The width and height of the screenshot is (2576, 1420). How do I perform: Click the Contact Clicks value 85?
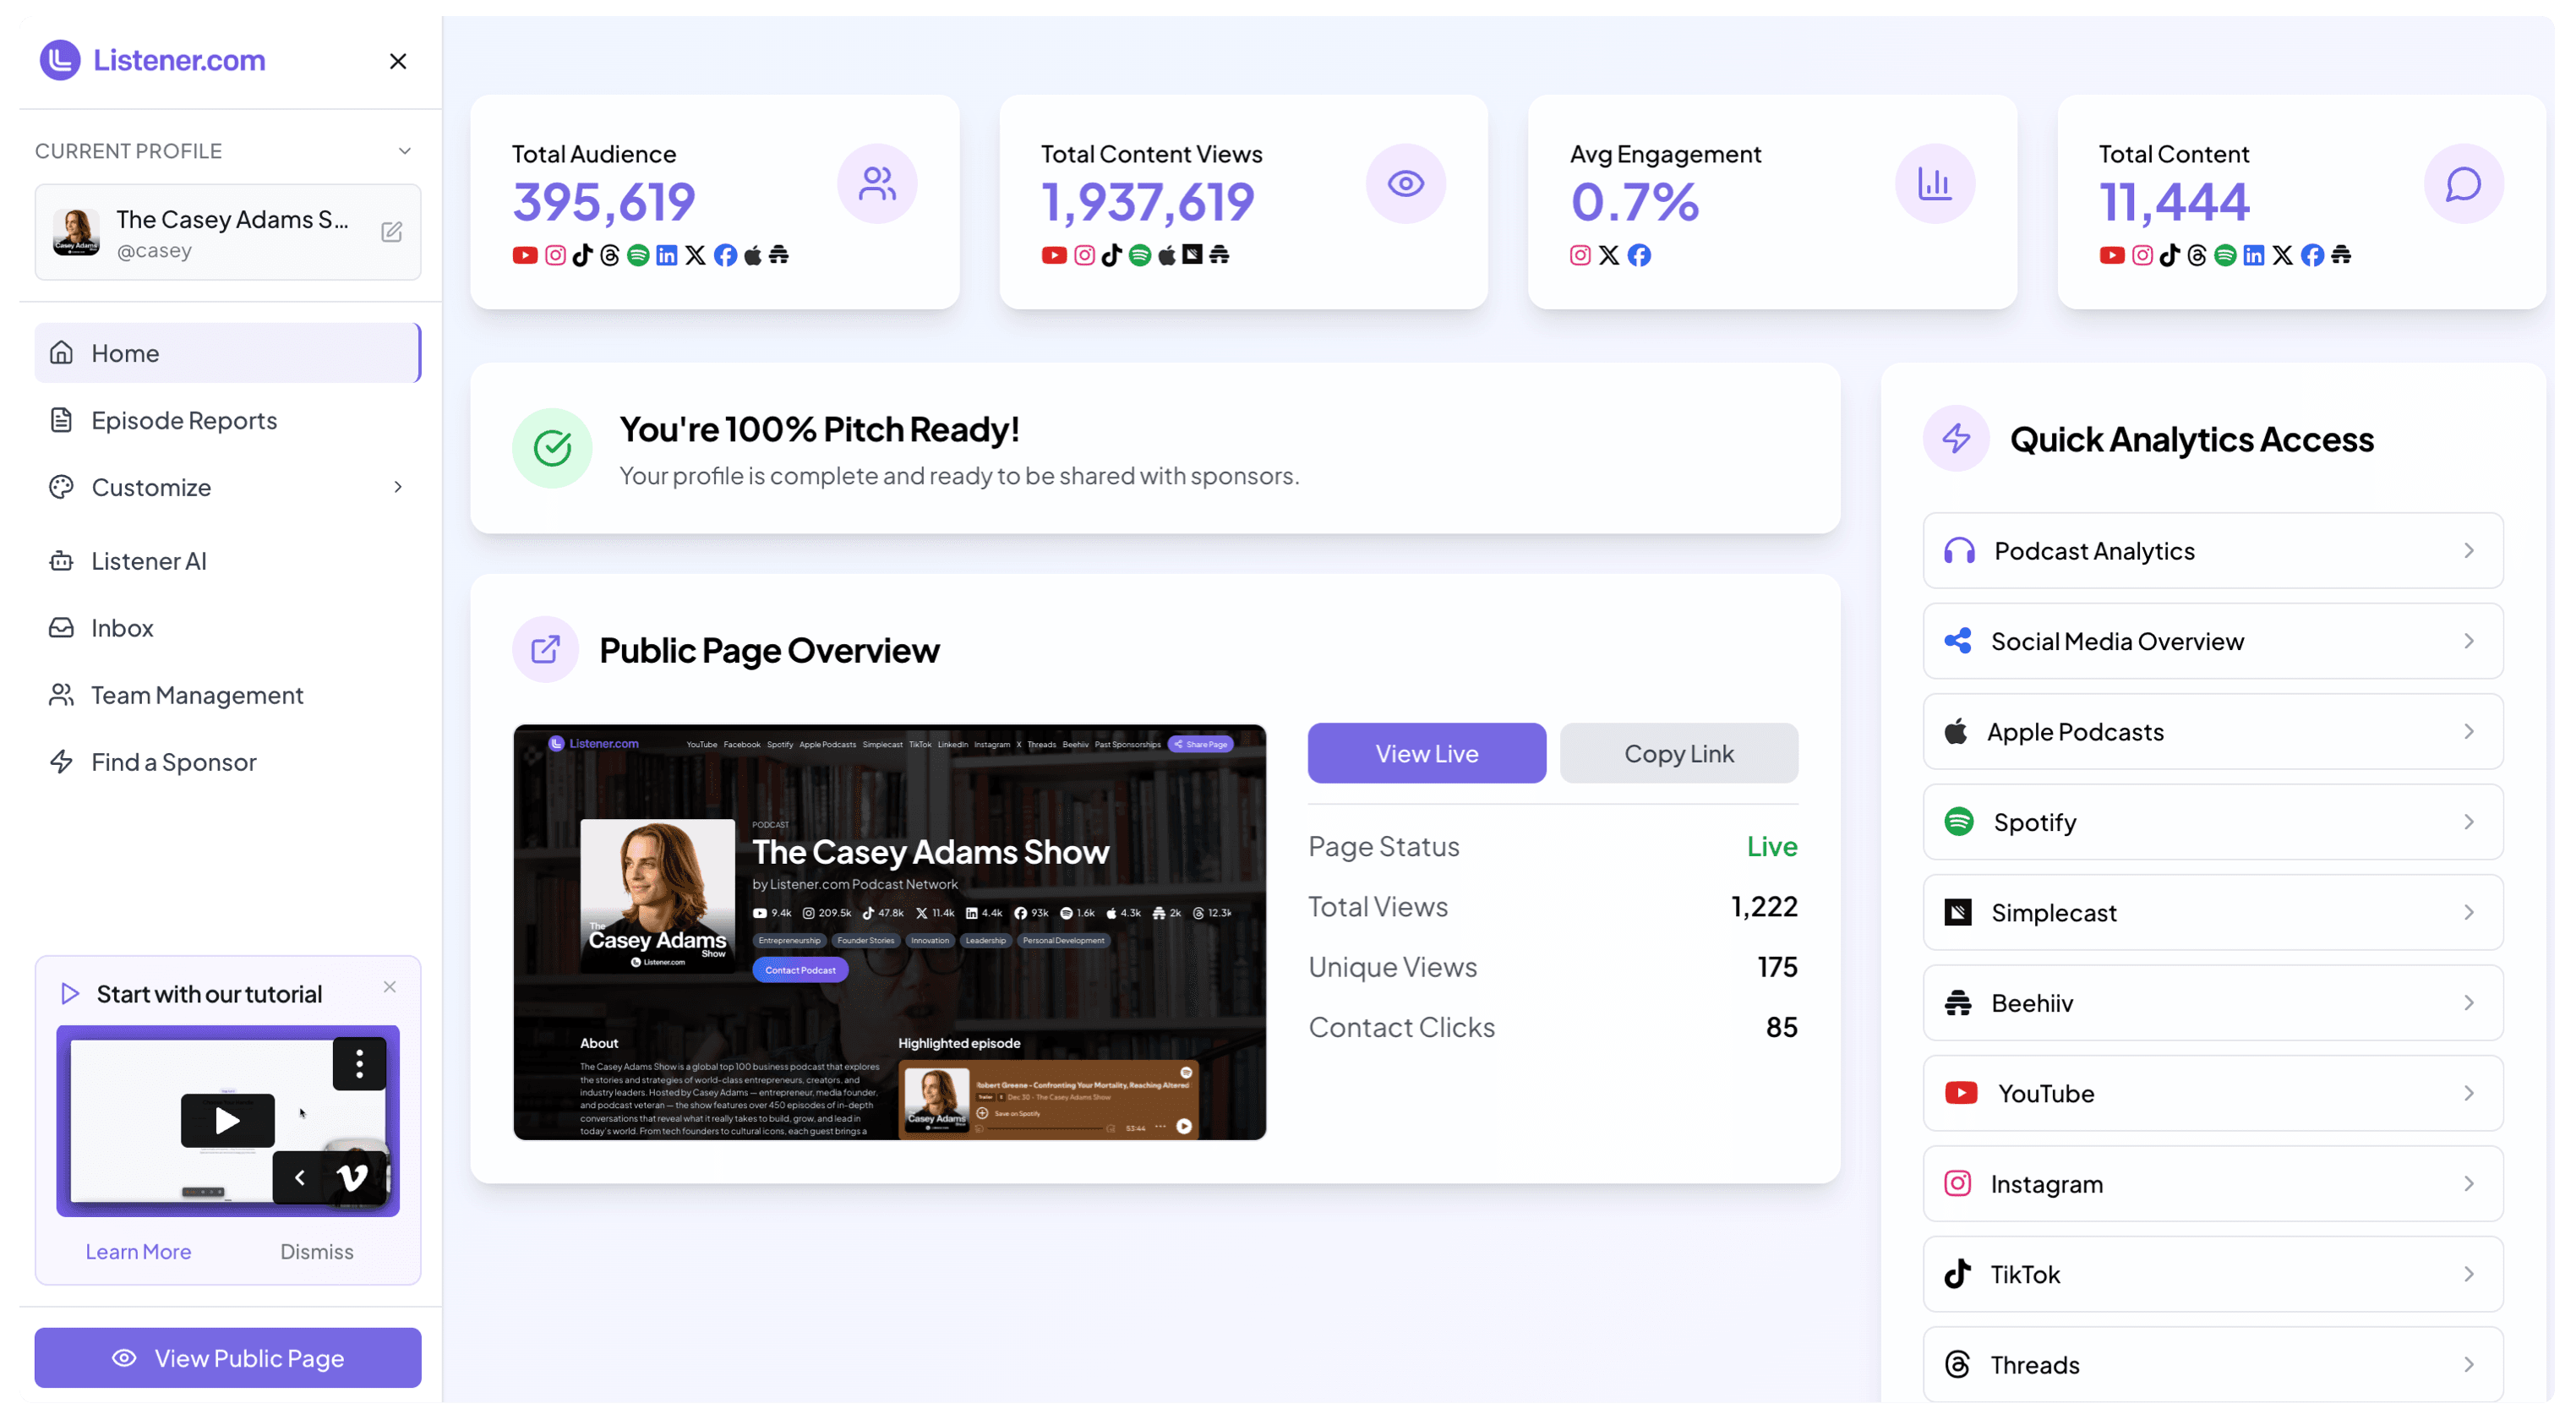pos(1782,1028)
